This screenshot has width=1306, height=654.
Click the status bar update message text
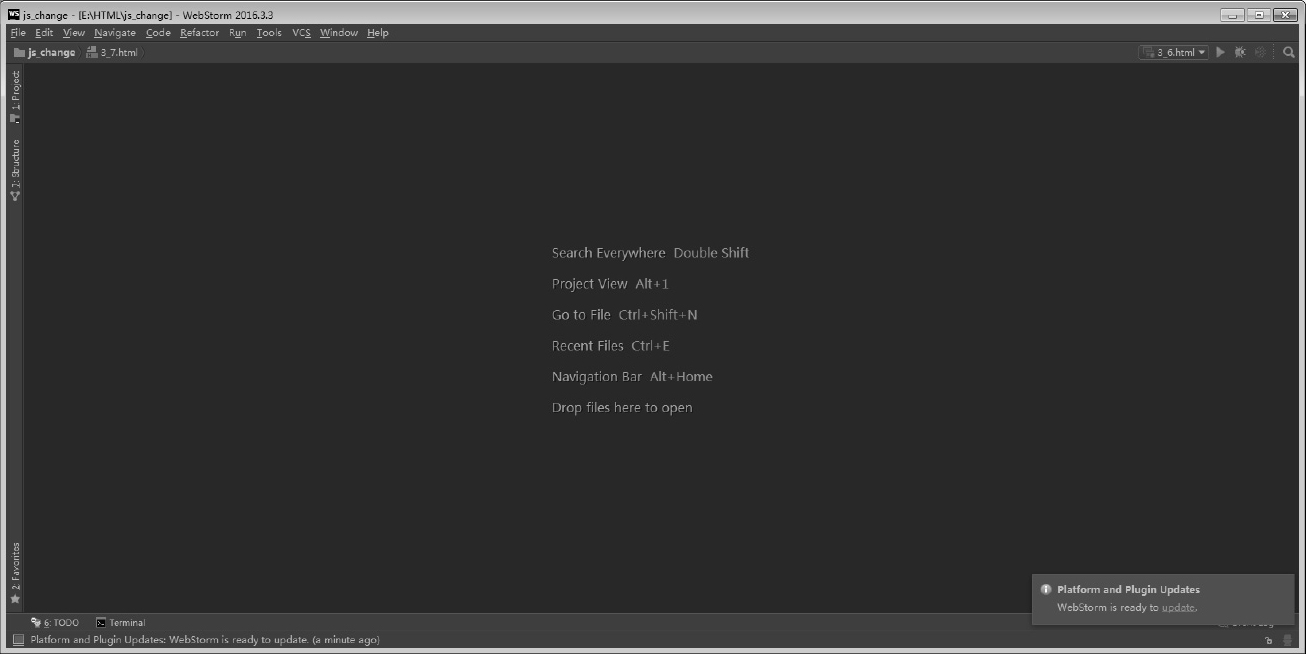[x=205, y=640]
